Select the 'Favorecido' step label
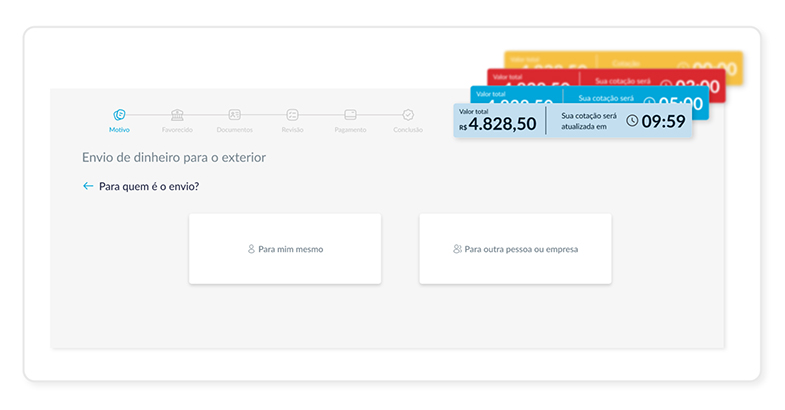This screenshot has width=785, height=410. coord(177,130)
